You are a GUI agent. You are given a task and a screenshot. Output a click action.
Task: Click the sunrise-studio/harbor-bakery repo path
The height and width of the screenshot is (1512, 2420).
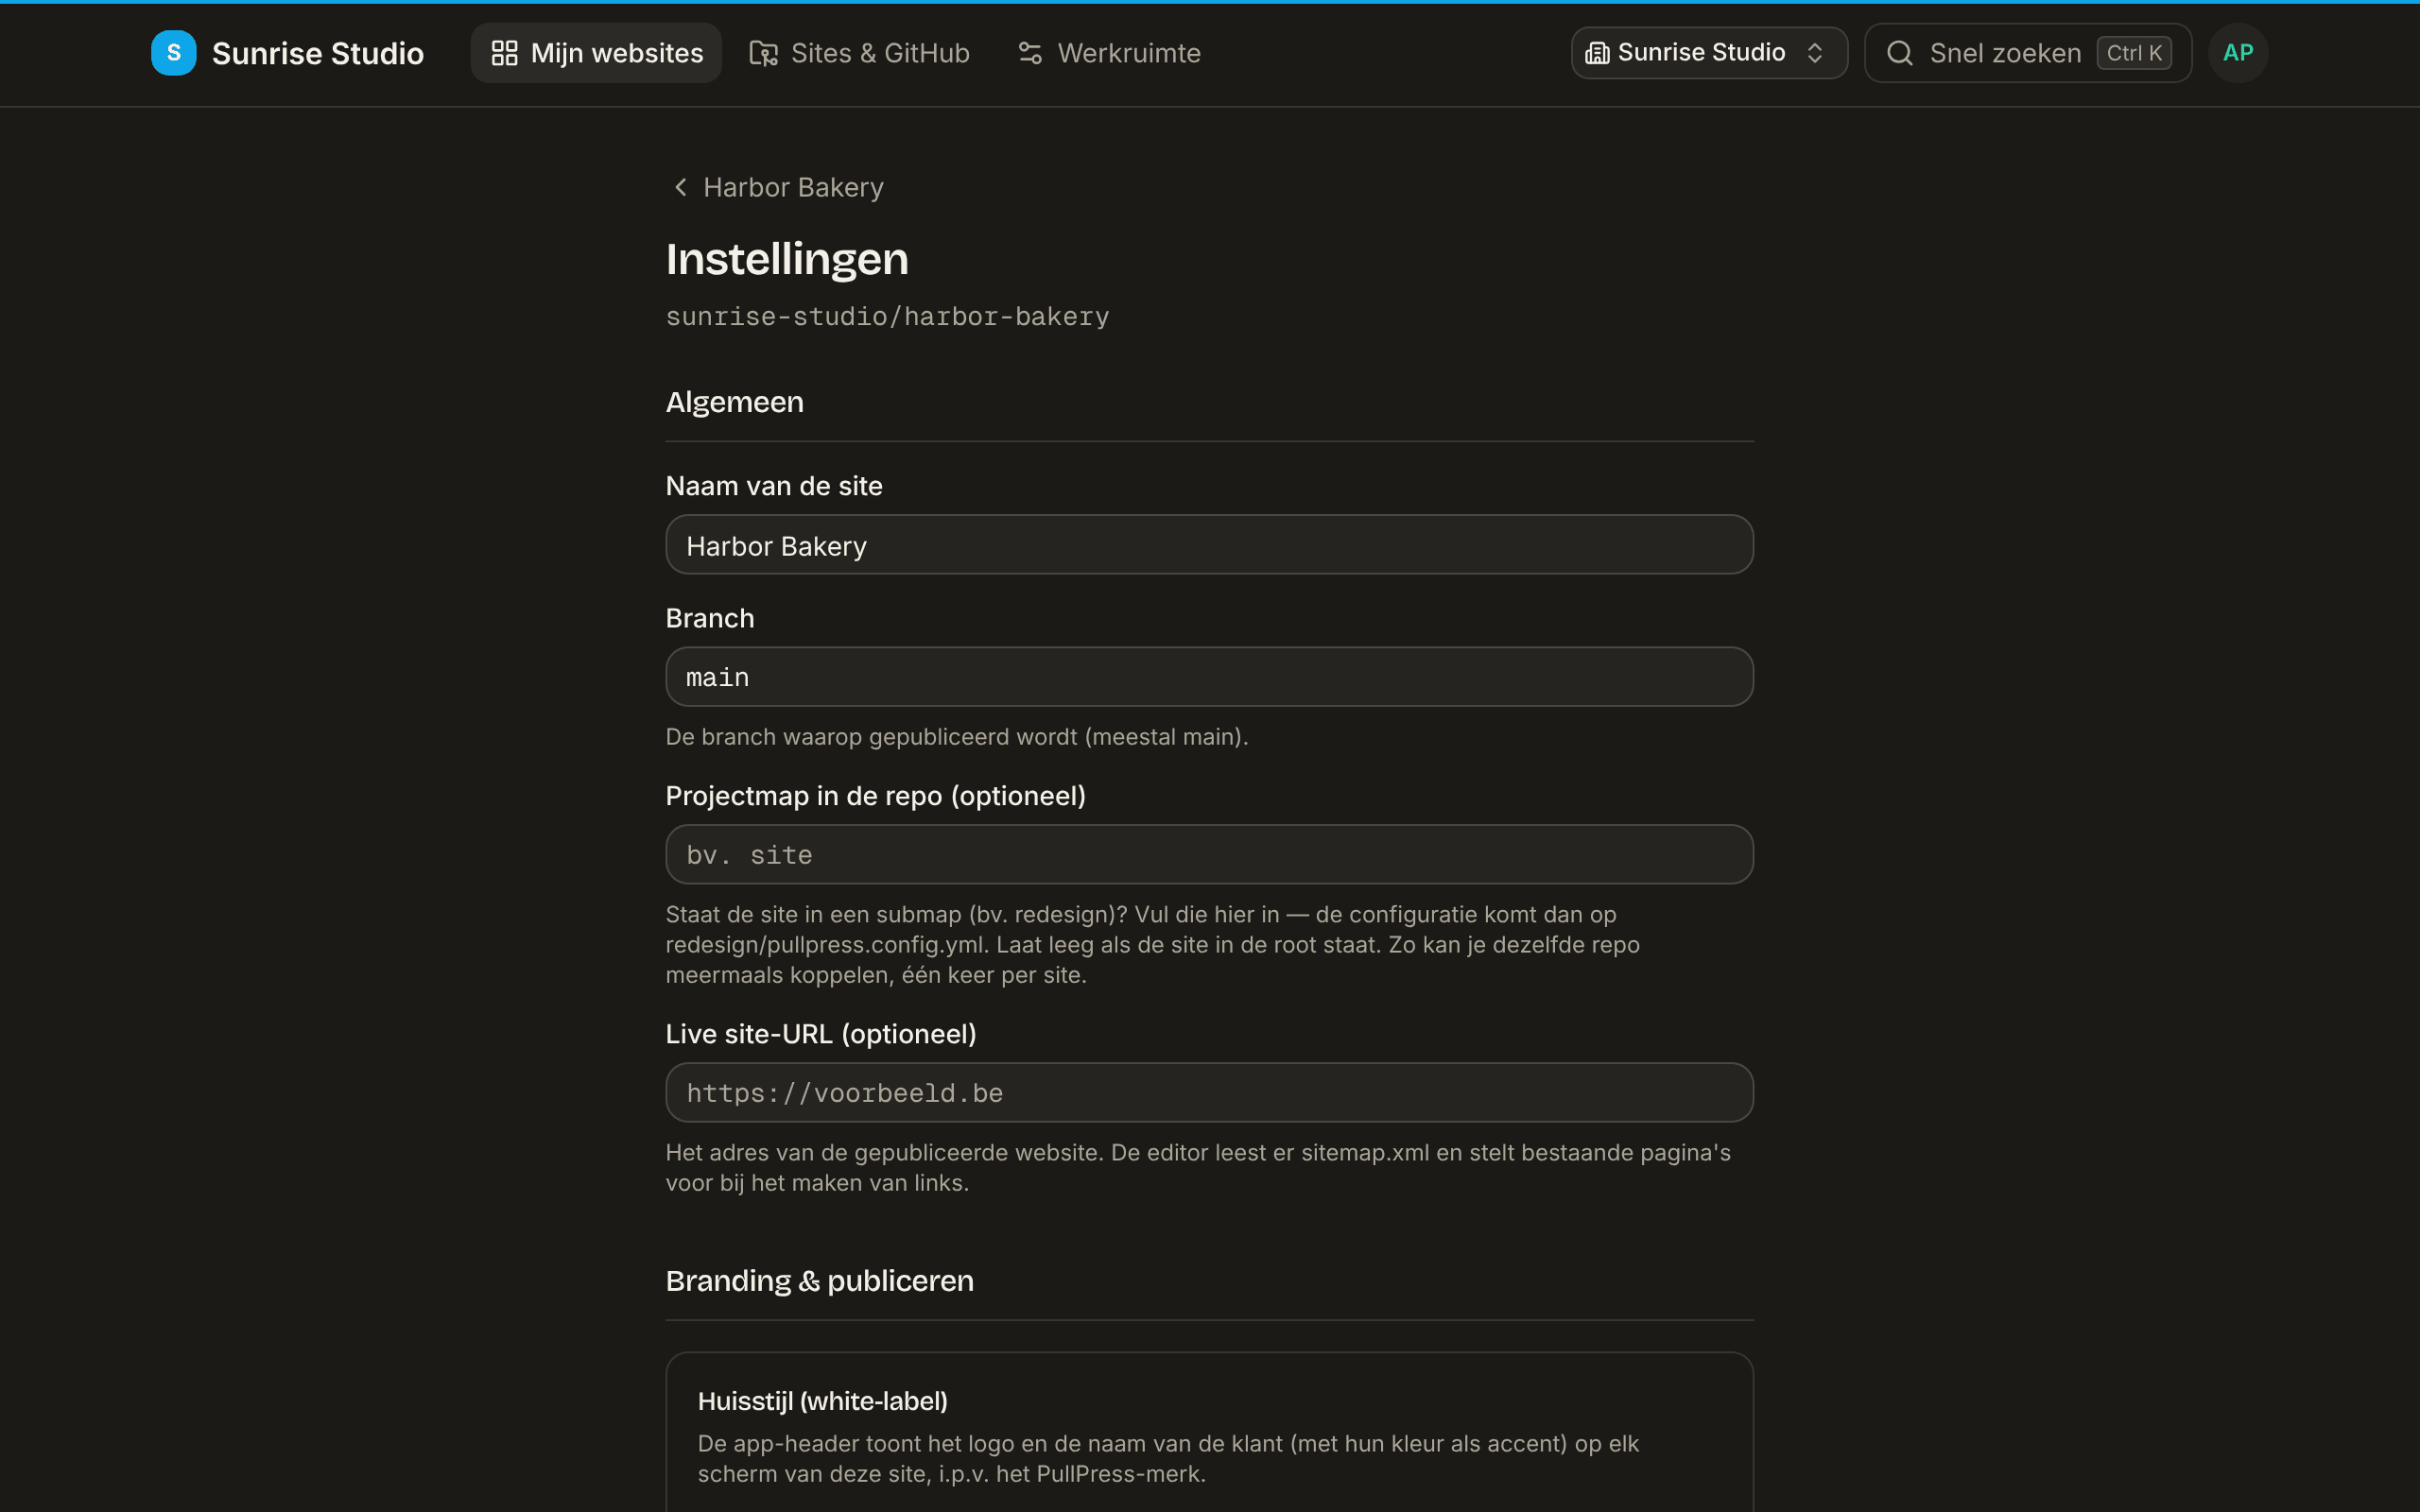tap(887, 316)
